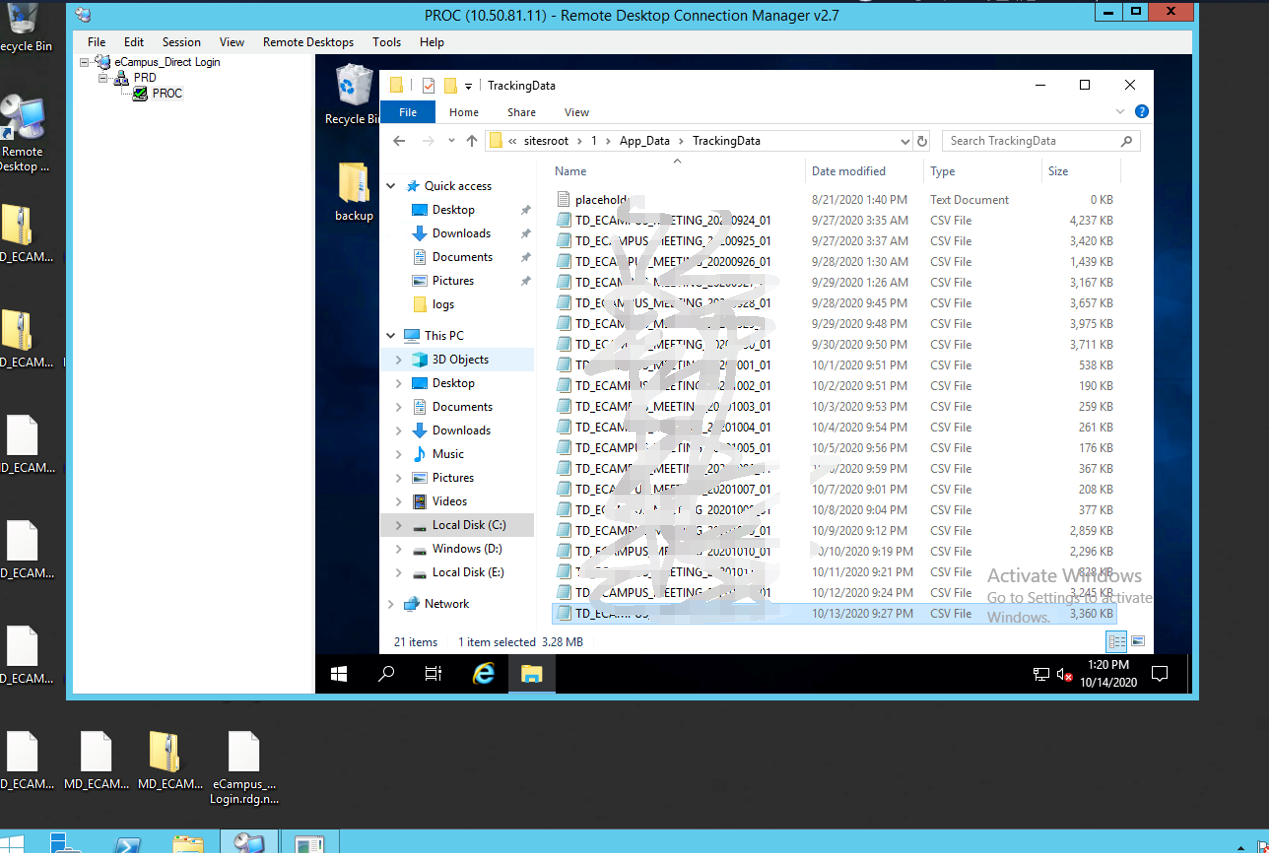Expand the 3D Objects node
The height and width of the screenshot is (853, 1269).
[x=399, y=360]
